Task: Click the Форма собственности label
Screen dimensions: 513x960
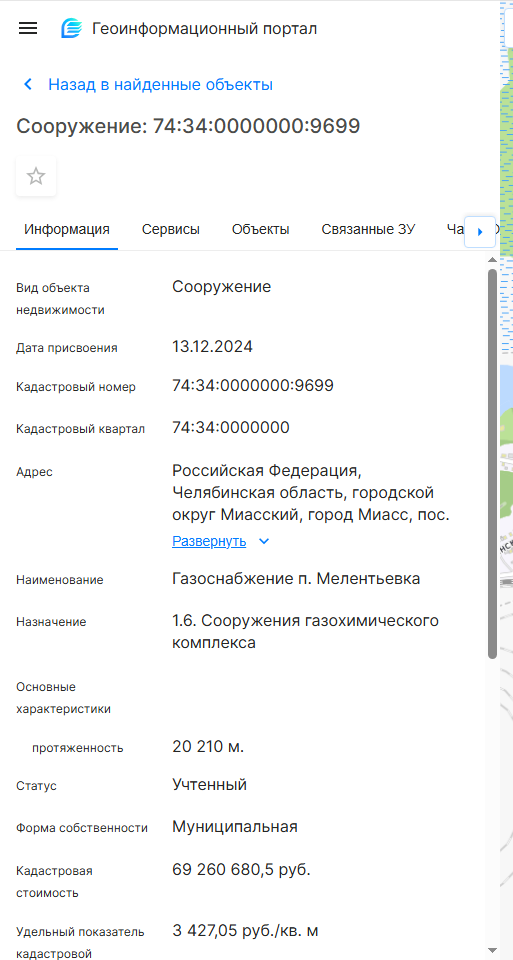Action: coord(82,828)
